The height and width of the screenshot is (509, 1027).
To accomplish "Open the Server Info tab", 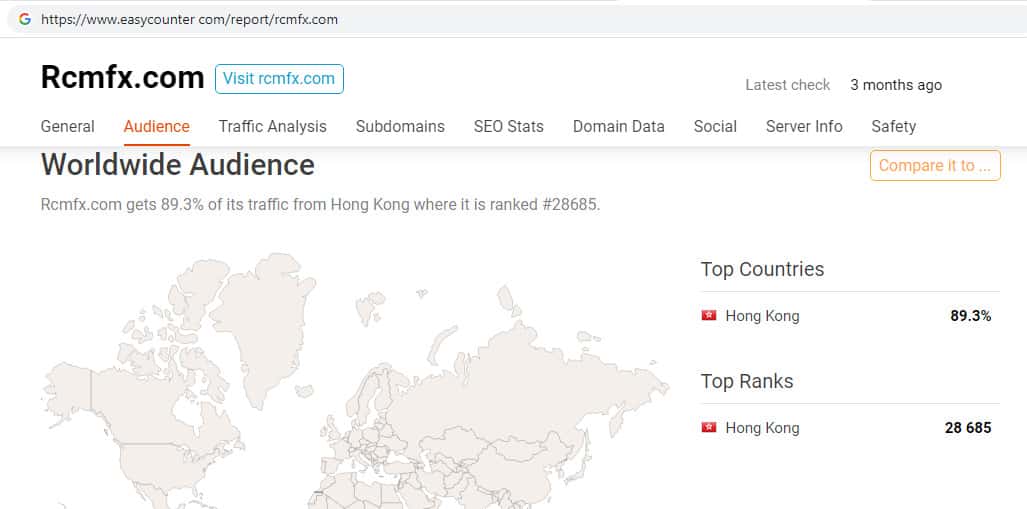I will coord(804,126).
